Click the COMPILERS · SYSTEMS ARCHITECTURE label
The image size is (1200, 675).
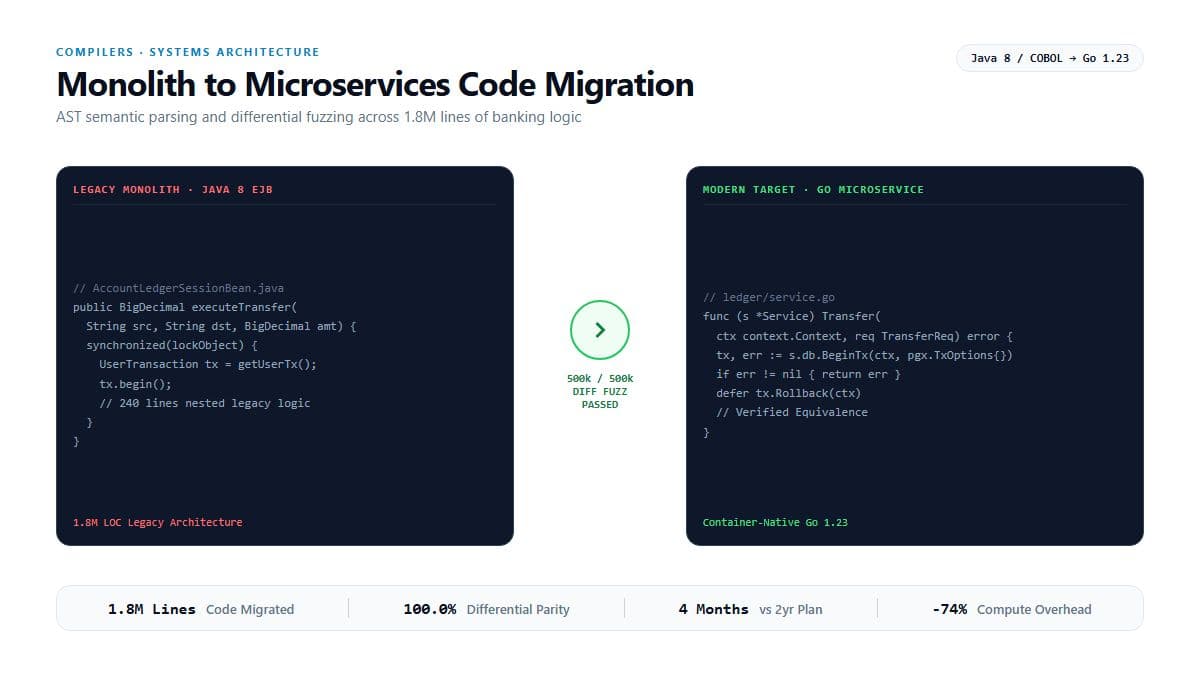188,52
